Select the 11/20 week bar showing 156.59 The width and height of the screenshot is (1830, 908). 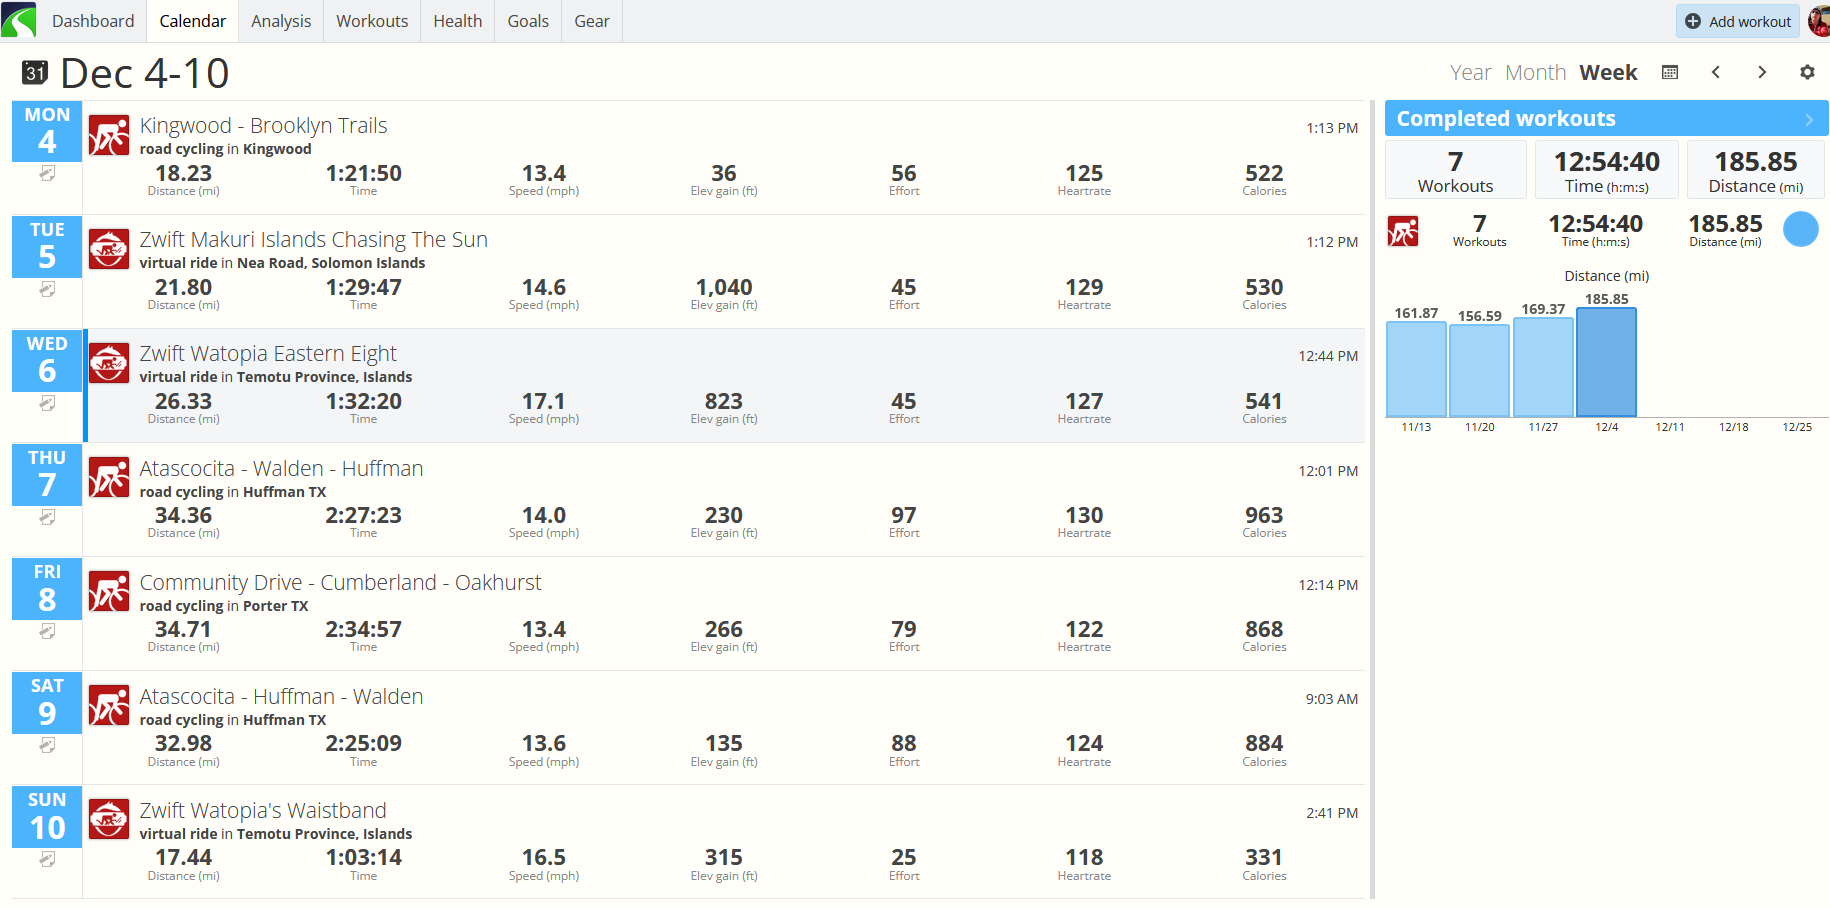[1480, 371]
